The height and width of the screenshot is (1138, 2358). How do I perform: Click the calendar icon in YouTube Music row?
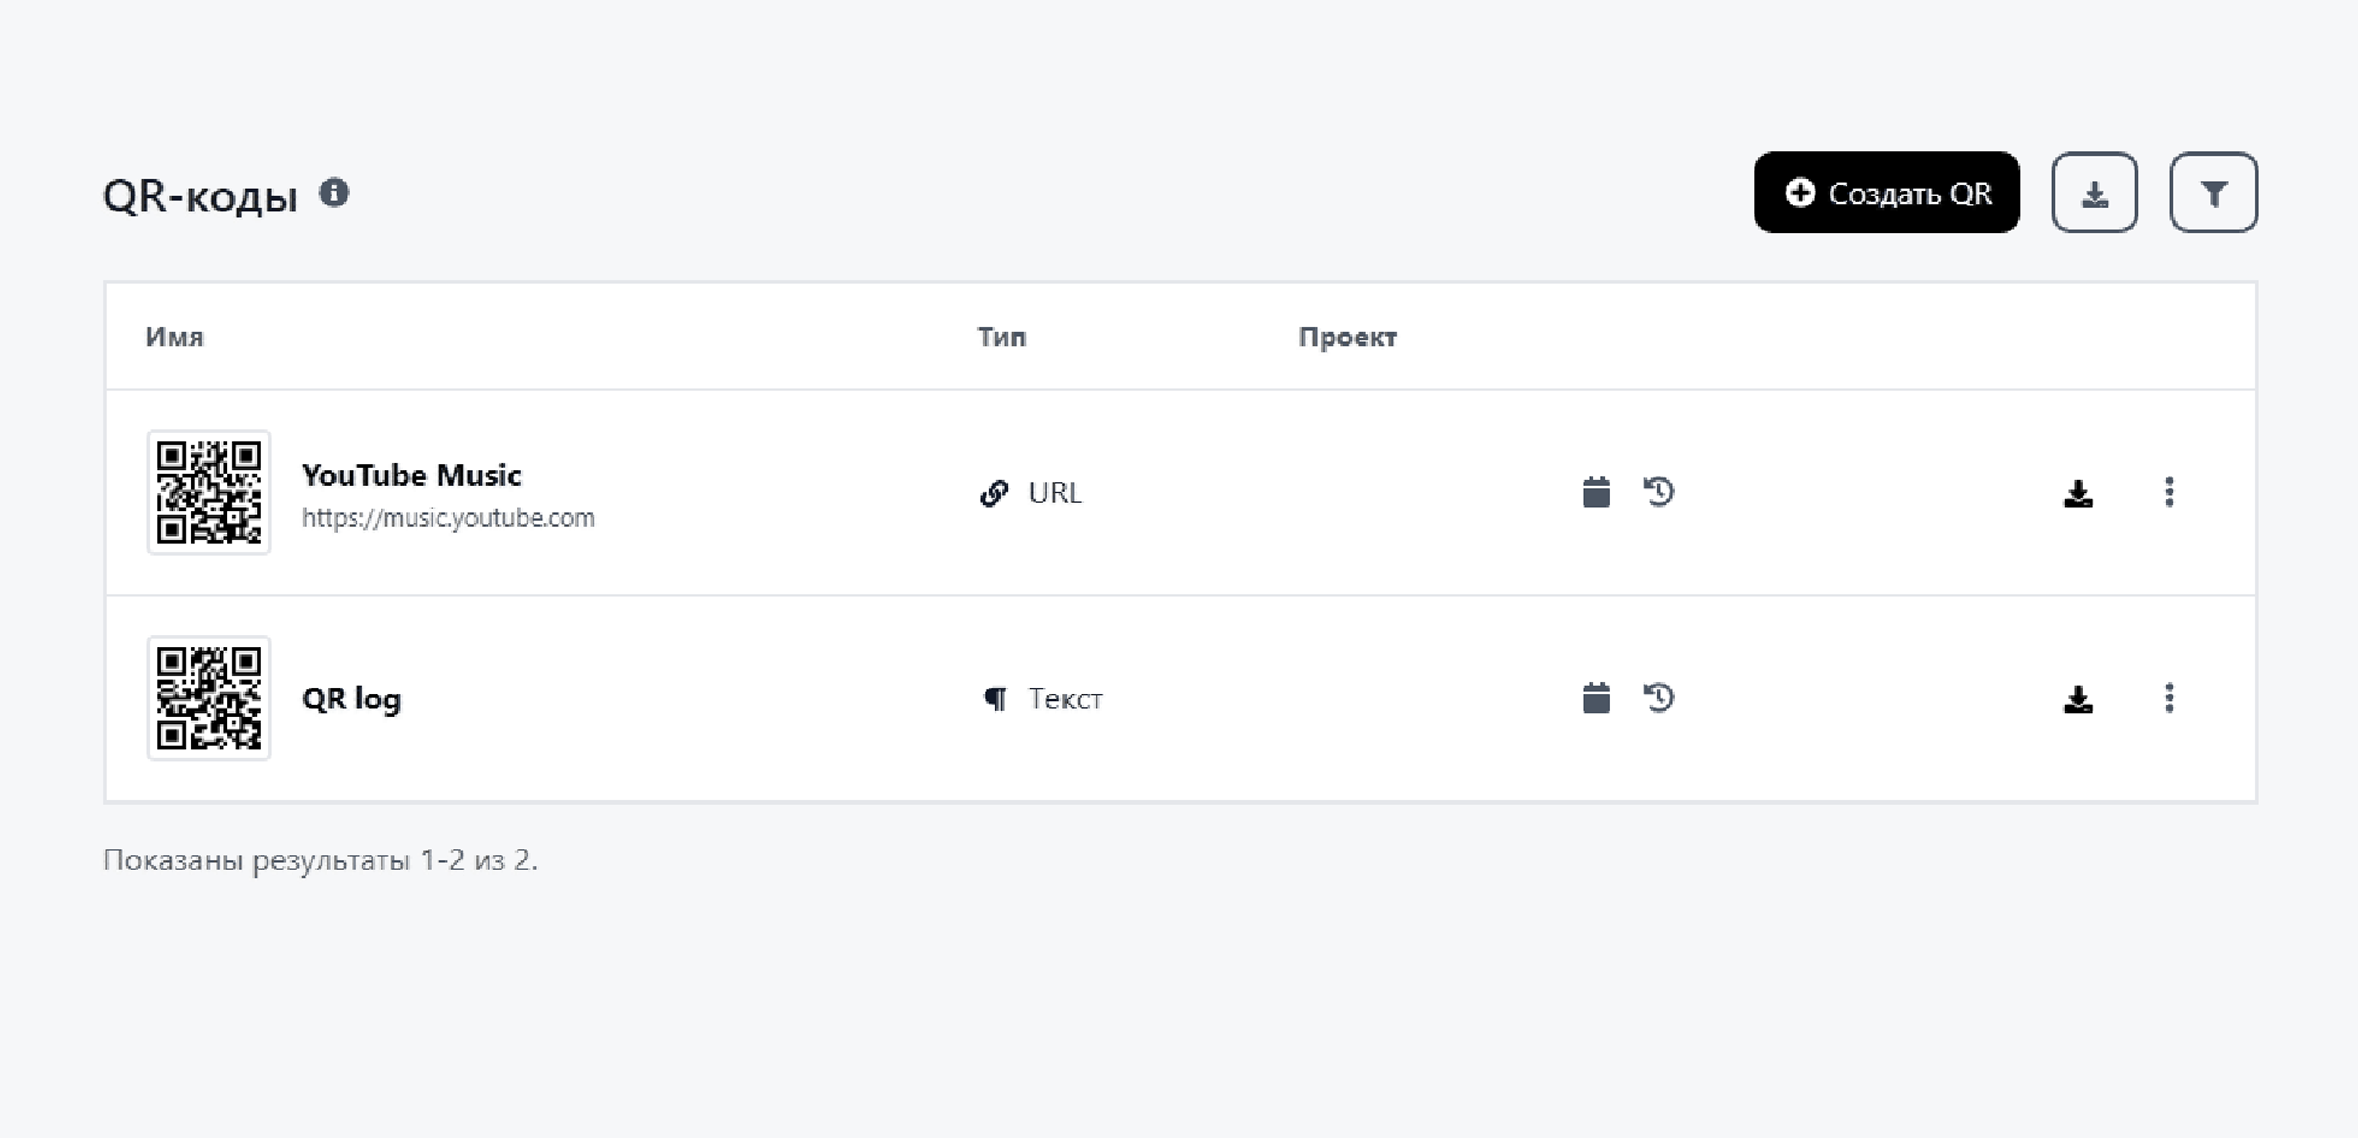pos(1596,492)
